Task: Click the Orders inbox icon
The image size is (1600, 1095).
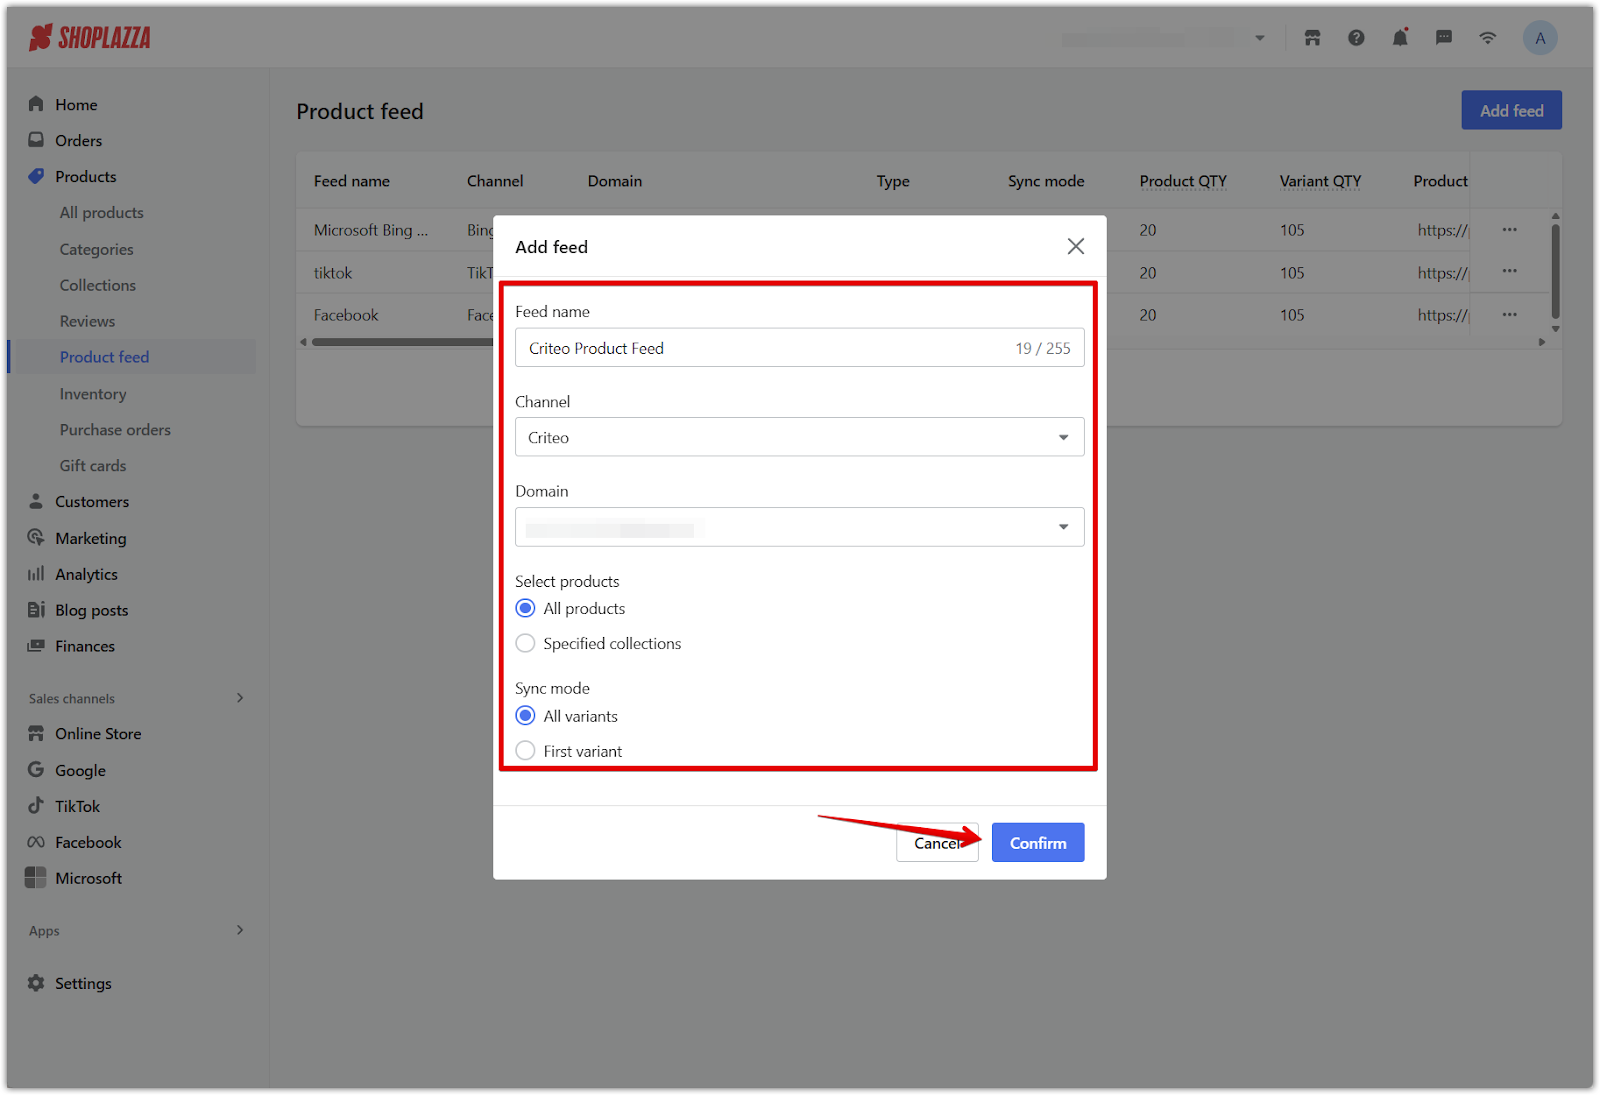Action: 36,140
